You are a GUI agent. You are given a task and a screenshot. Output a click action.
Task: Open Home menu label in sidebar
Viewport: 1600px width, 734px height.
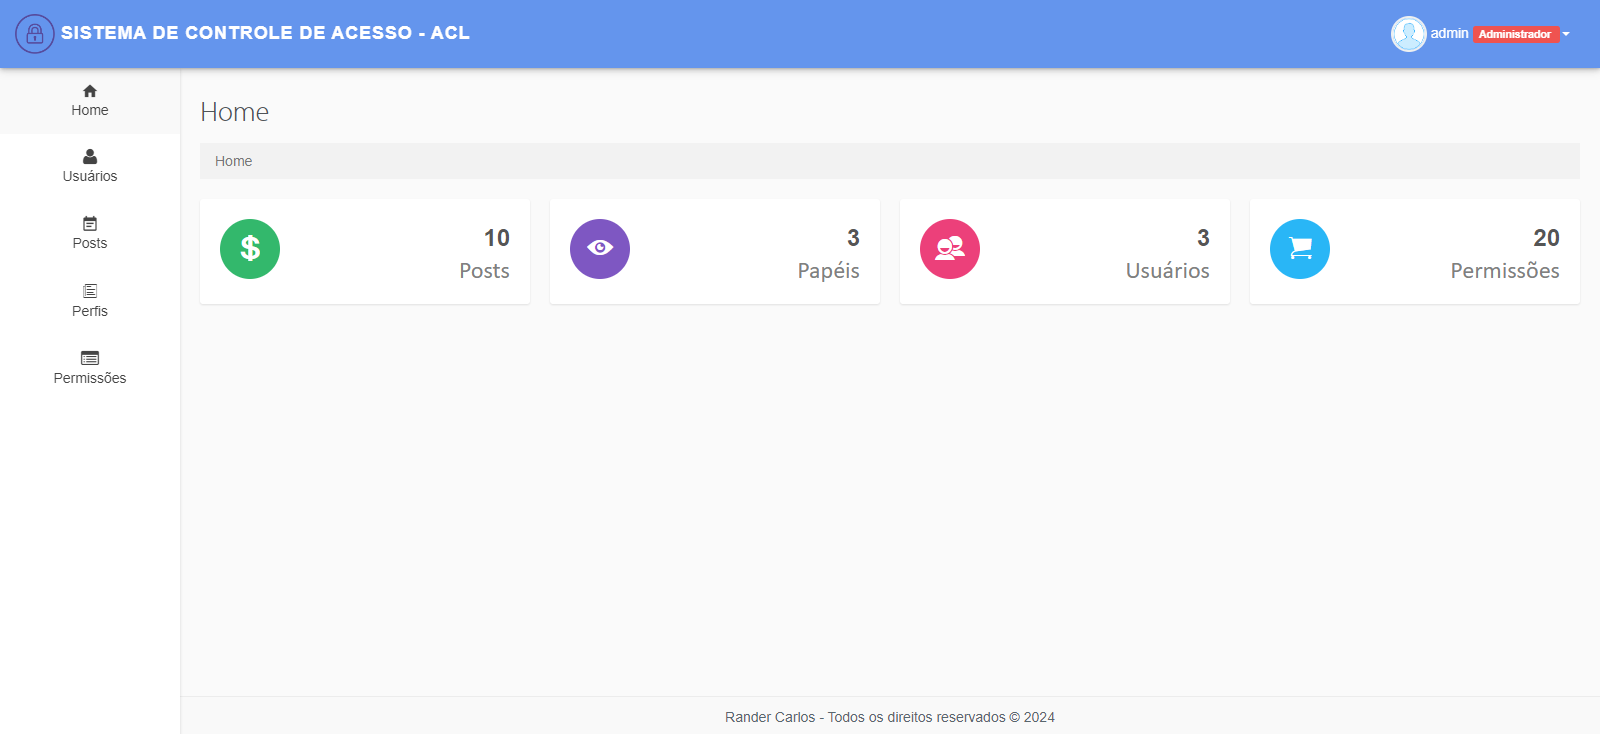coord(90,110)
